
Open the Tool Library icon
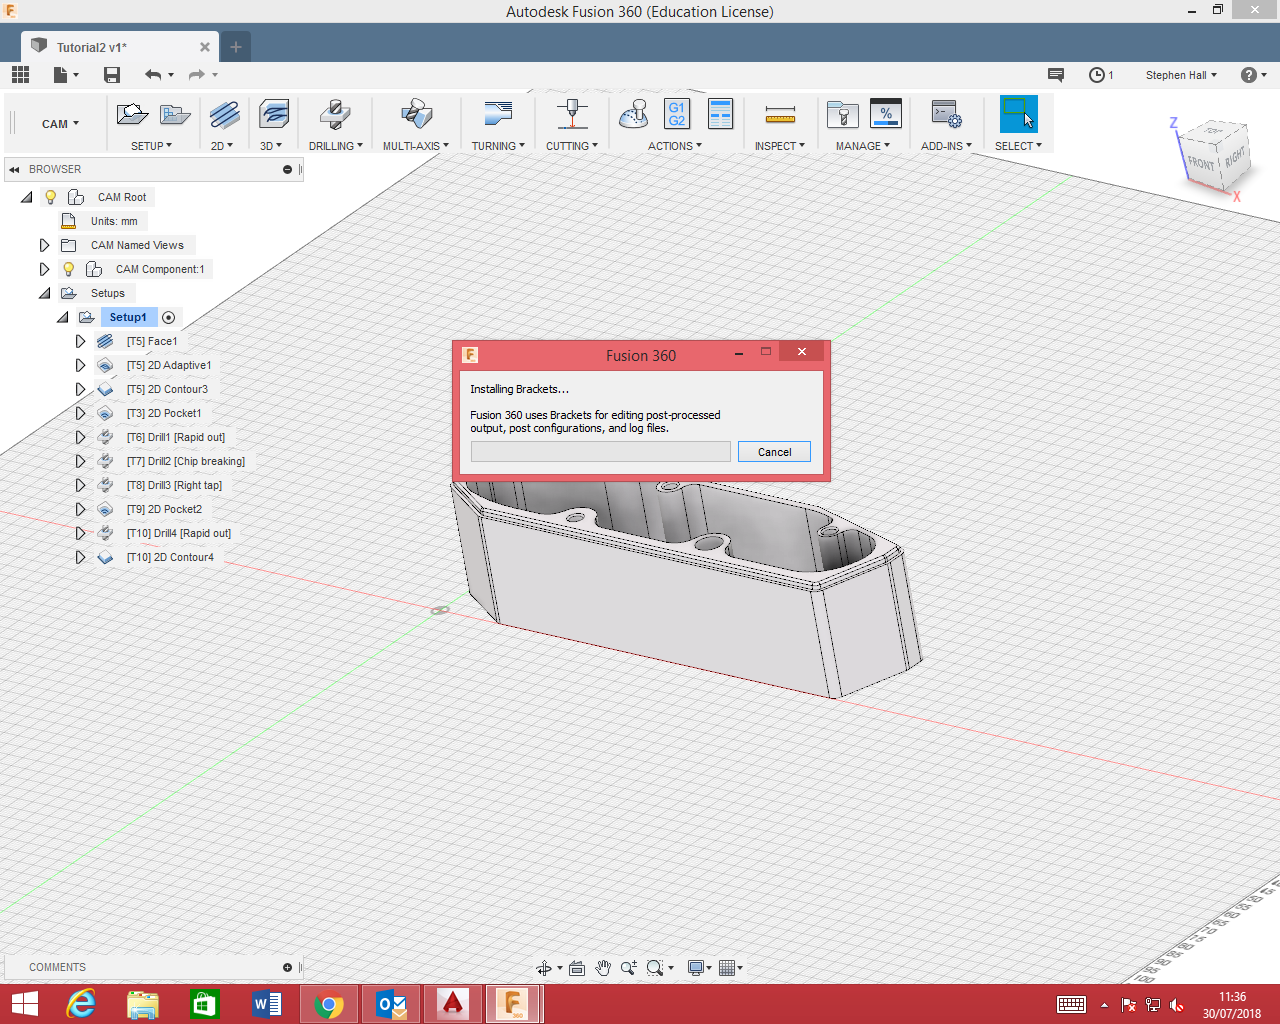843,115
